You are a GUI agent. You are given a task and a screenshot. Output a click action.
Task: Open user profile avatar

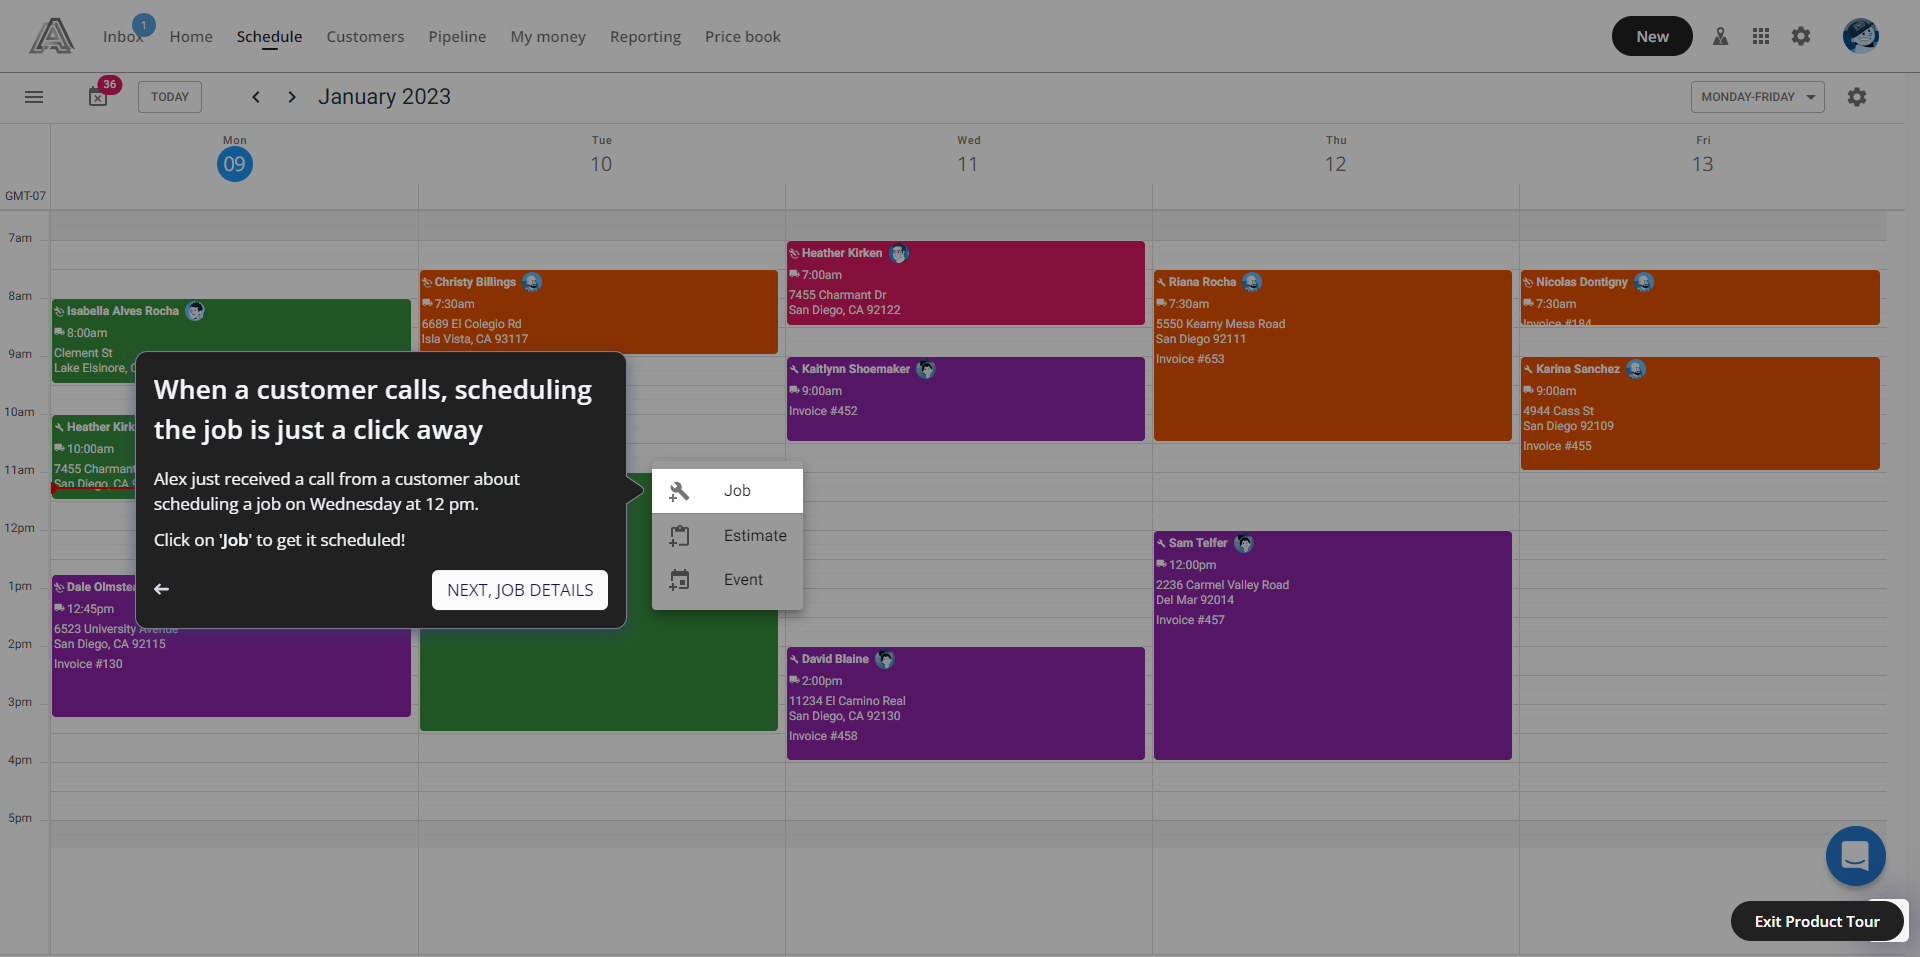(x=1860, y=36)
